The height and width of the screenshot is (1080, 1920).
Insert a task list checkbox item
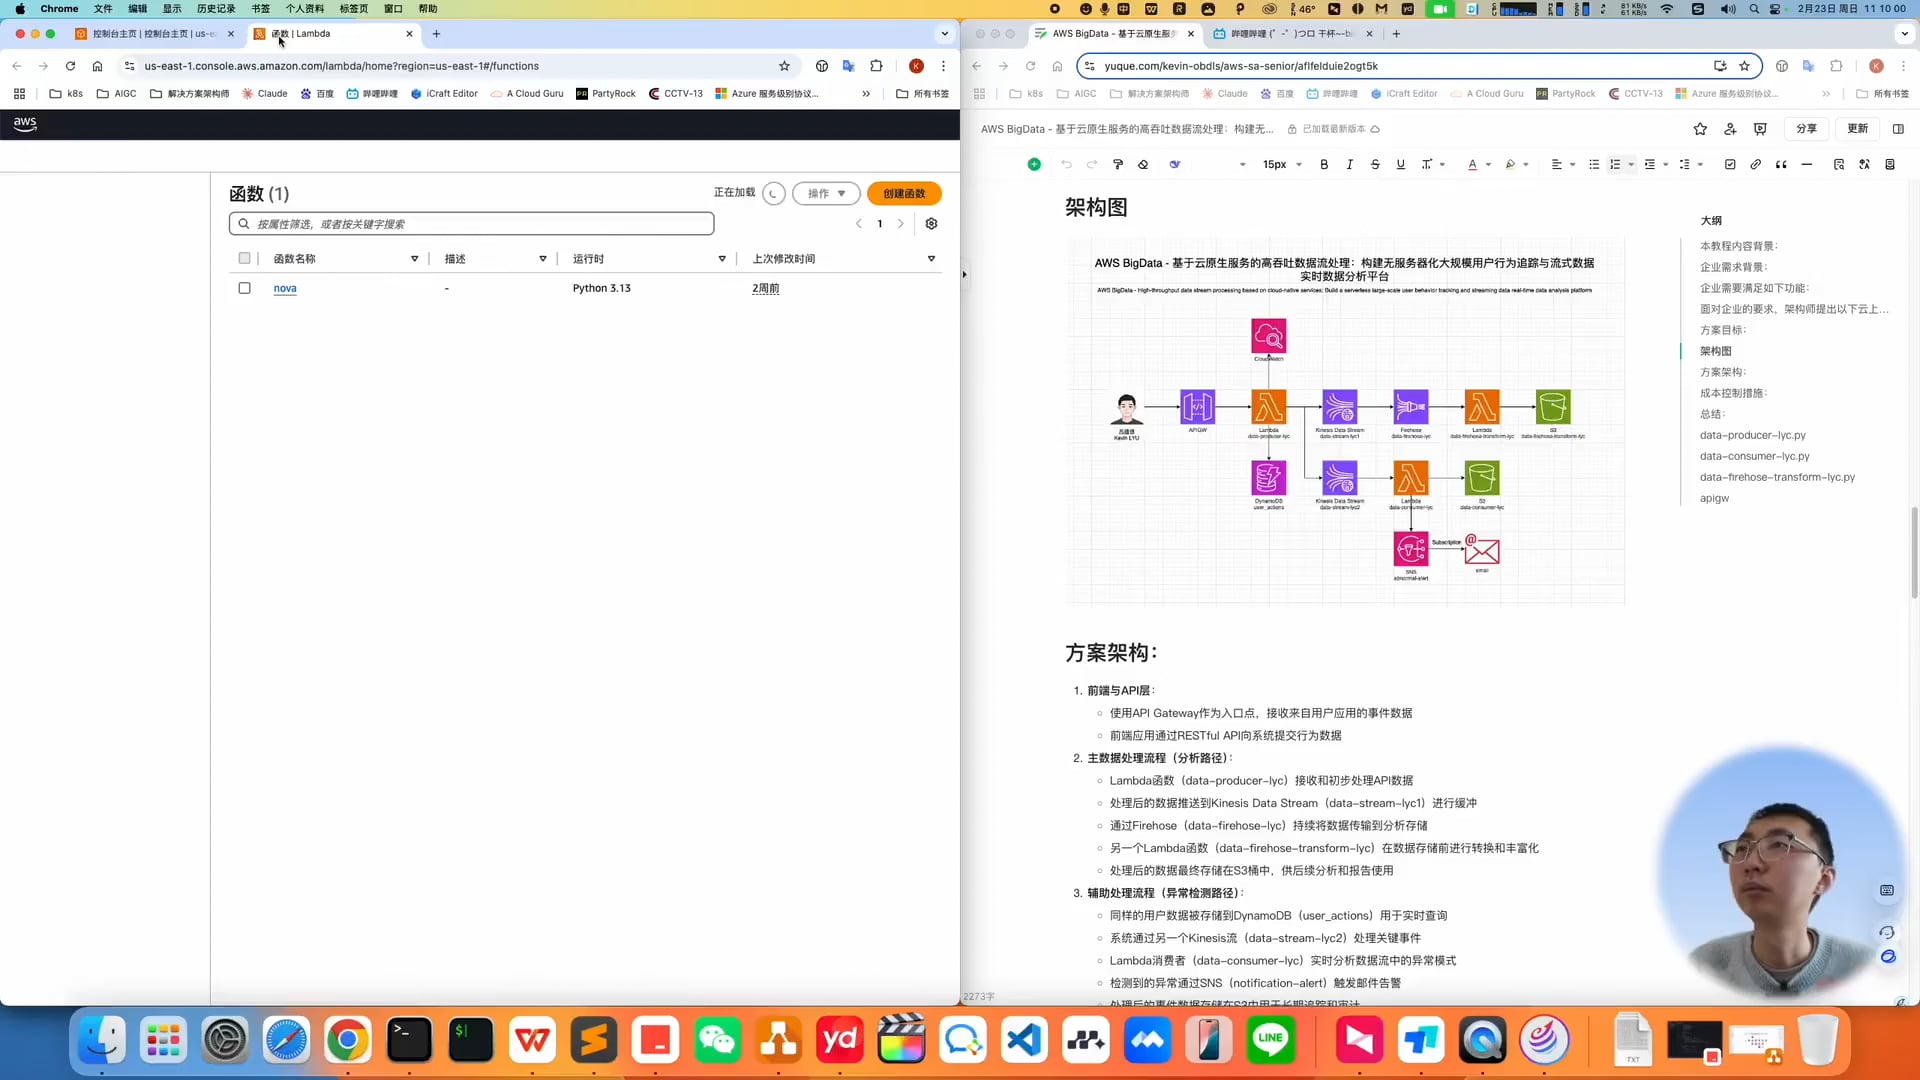click(1729, 164)
